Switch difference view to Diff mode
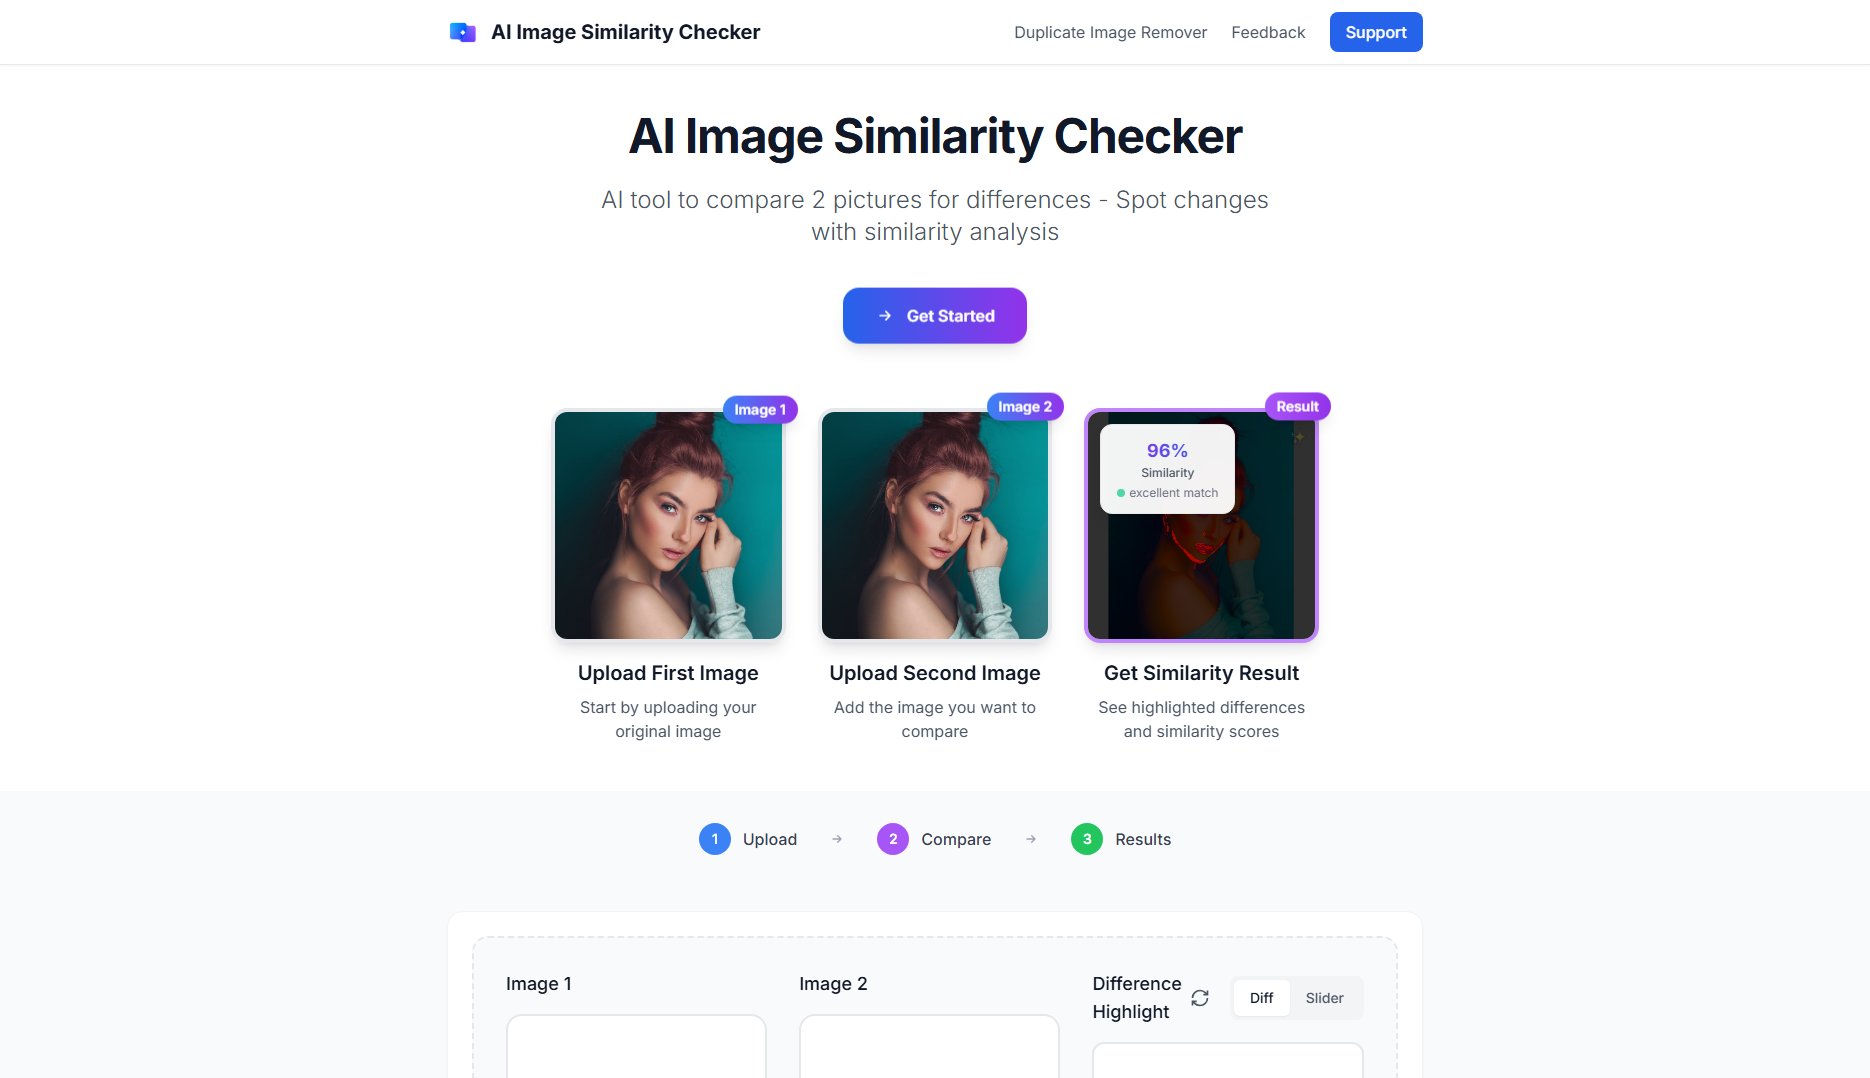 (1261, 998)
